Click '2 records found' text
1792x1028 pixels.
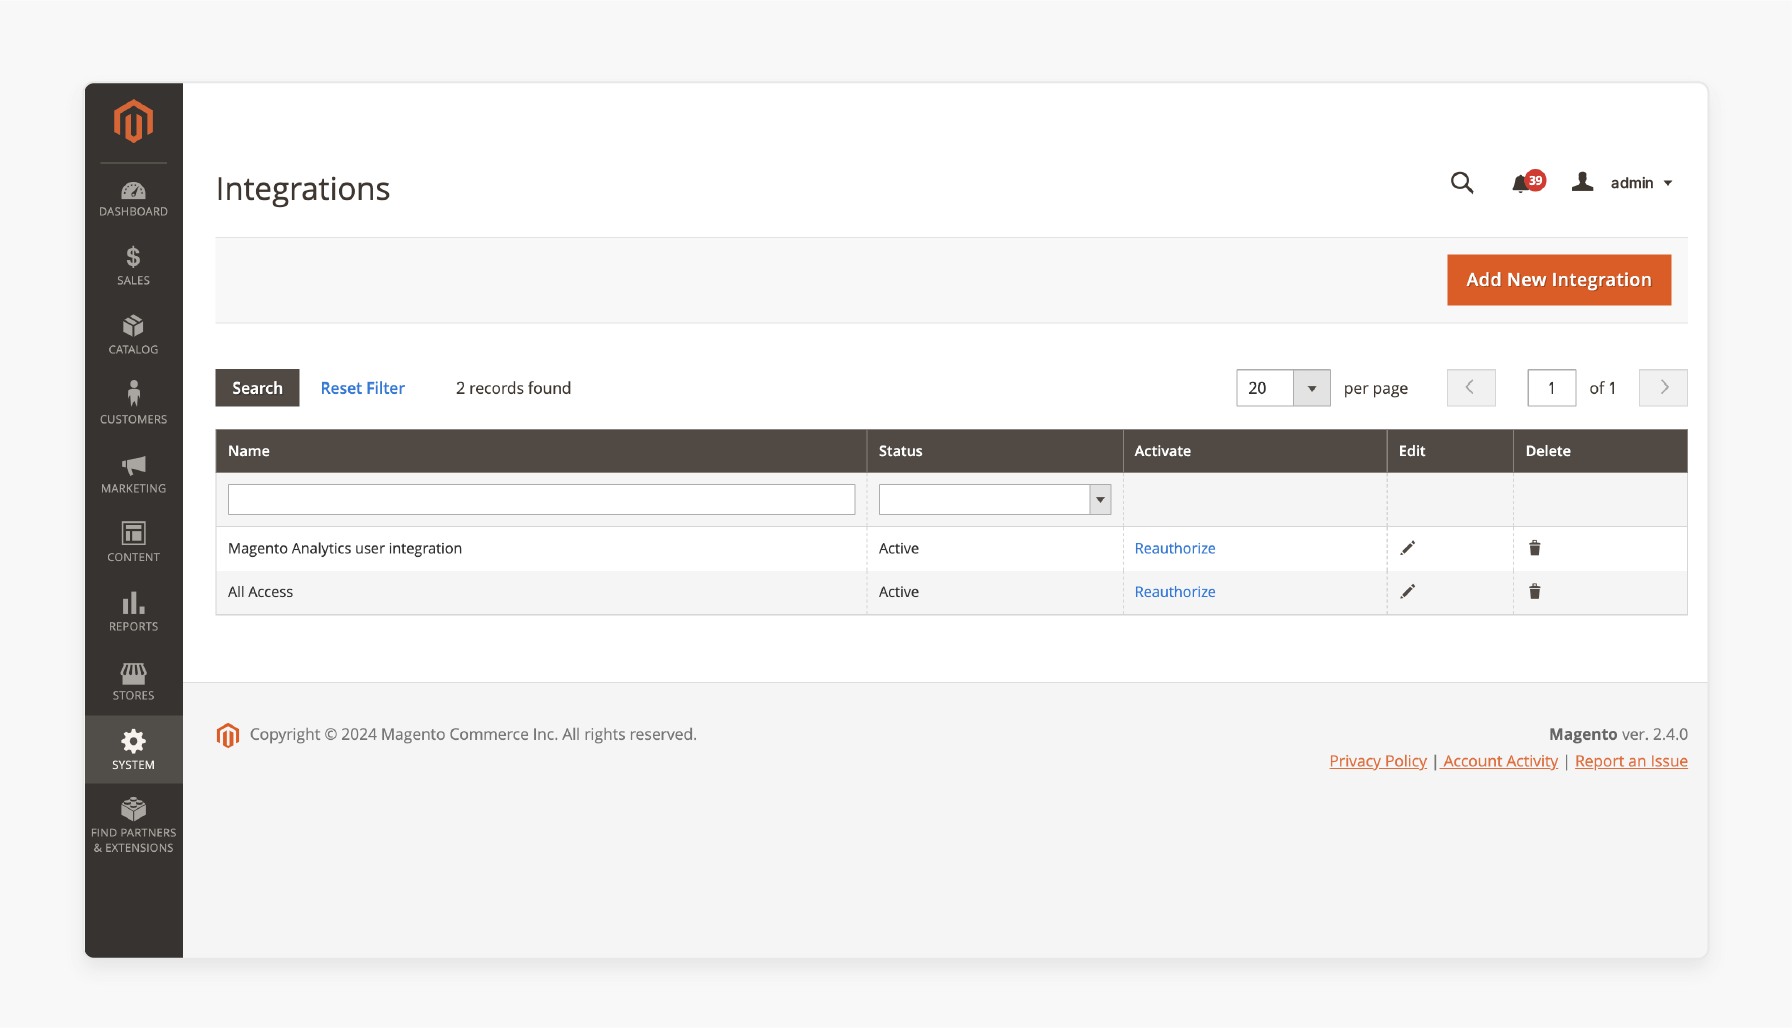pos(513,388)
